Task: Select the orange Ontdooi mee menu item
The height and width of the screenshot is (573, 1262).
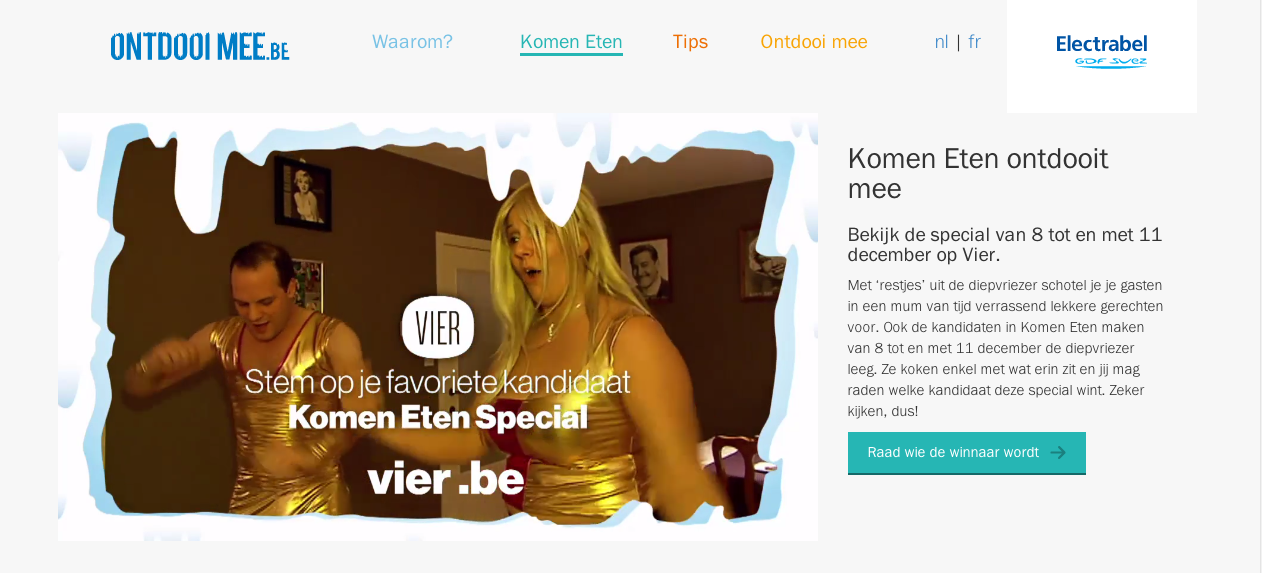Action: point(813,42)
